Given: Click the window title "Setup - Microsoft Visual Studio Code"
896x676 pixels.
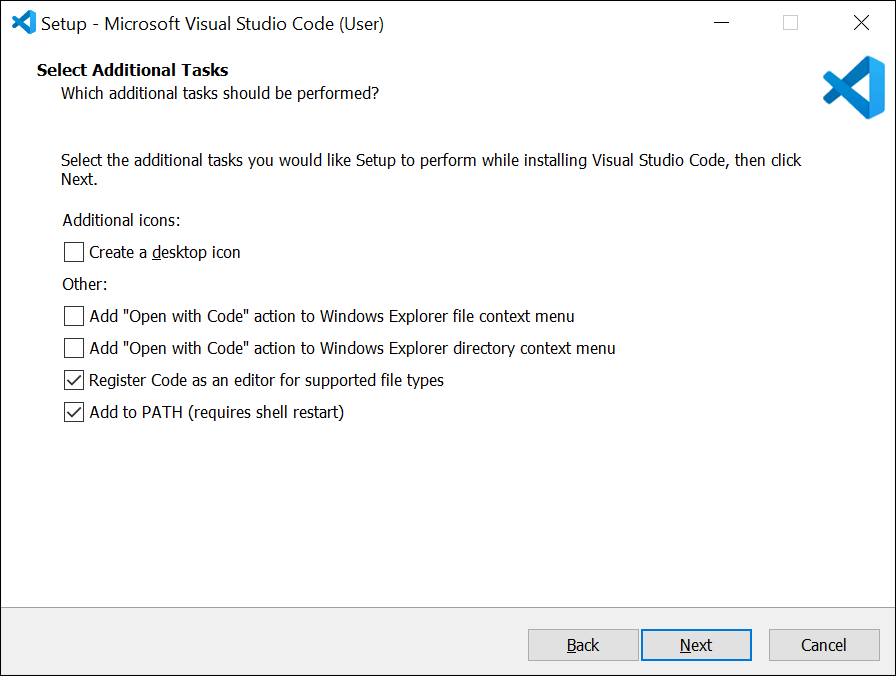Looking at the screenshot, I should 210,22.
